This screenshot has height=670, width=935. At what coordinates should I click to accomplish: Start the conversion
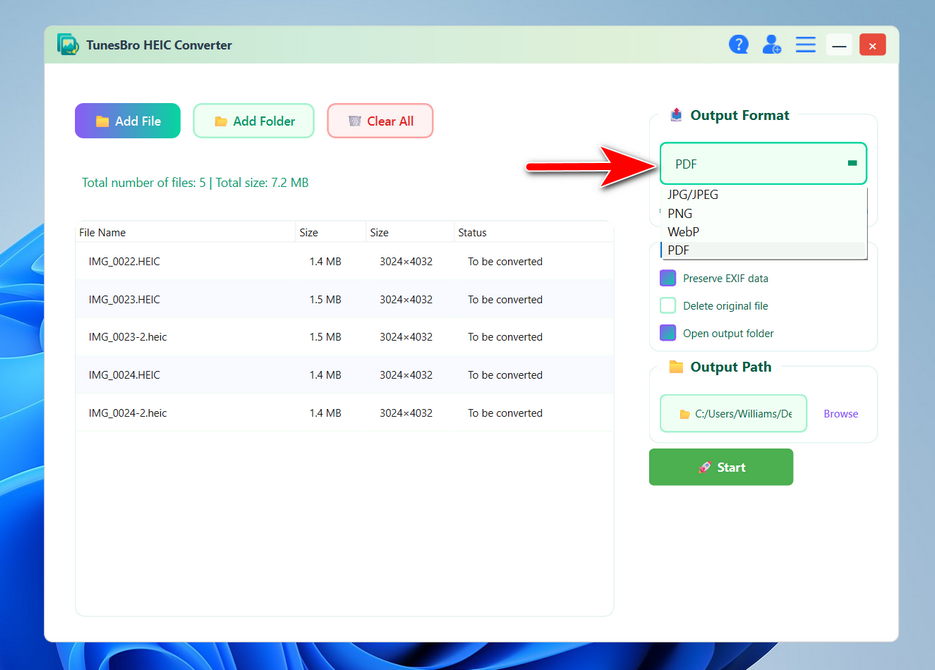tap(721, 467)
